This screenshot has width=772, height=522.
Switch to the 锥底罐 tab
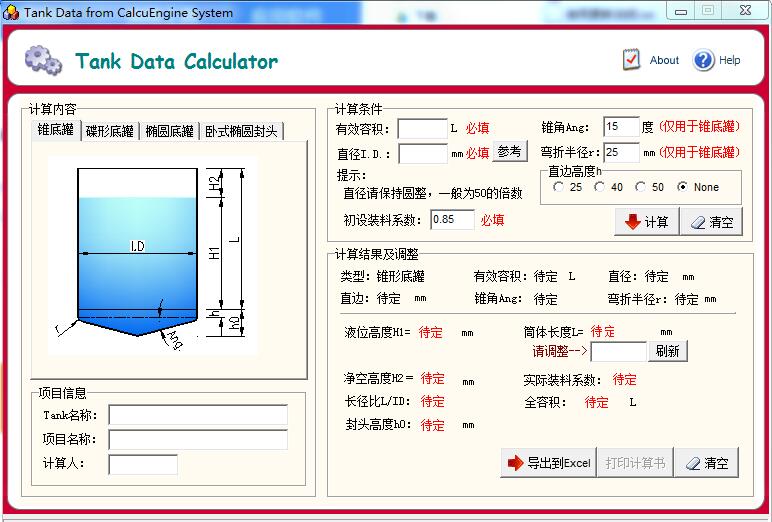(55, 130)
